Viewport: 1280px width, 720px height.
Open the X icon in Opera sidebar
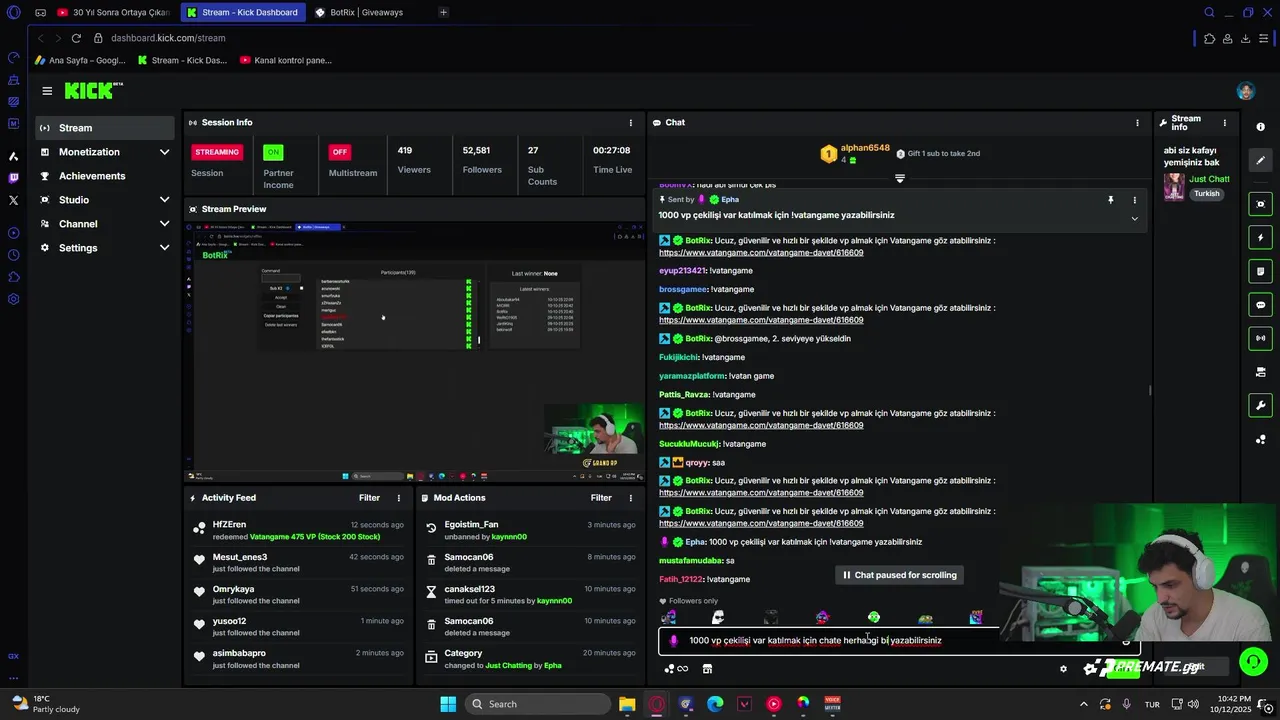click(x=13, y=200)
